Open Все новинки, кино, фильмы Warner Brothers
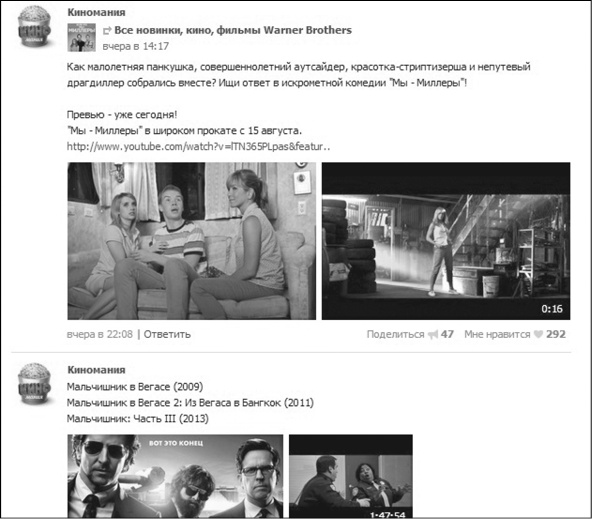The width and height of the screenshot is (592, 519). click(x=233, y=30)
